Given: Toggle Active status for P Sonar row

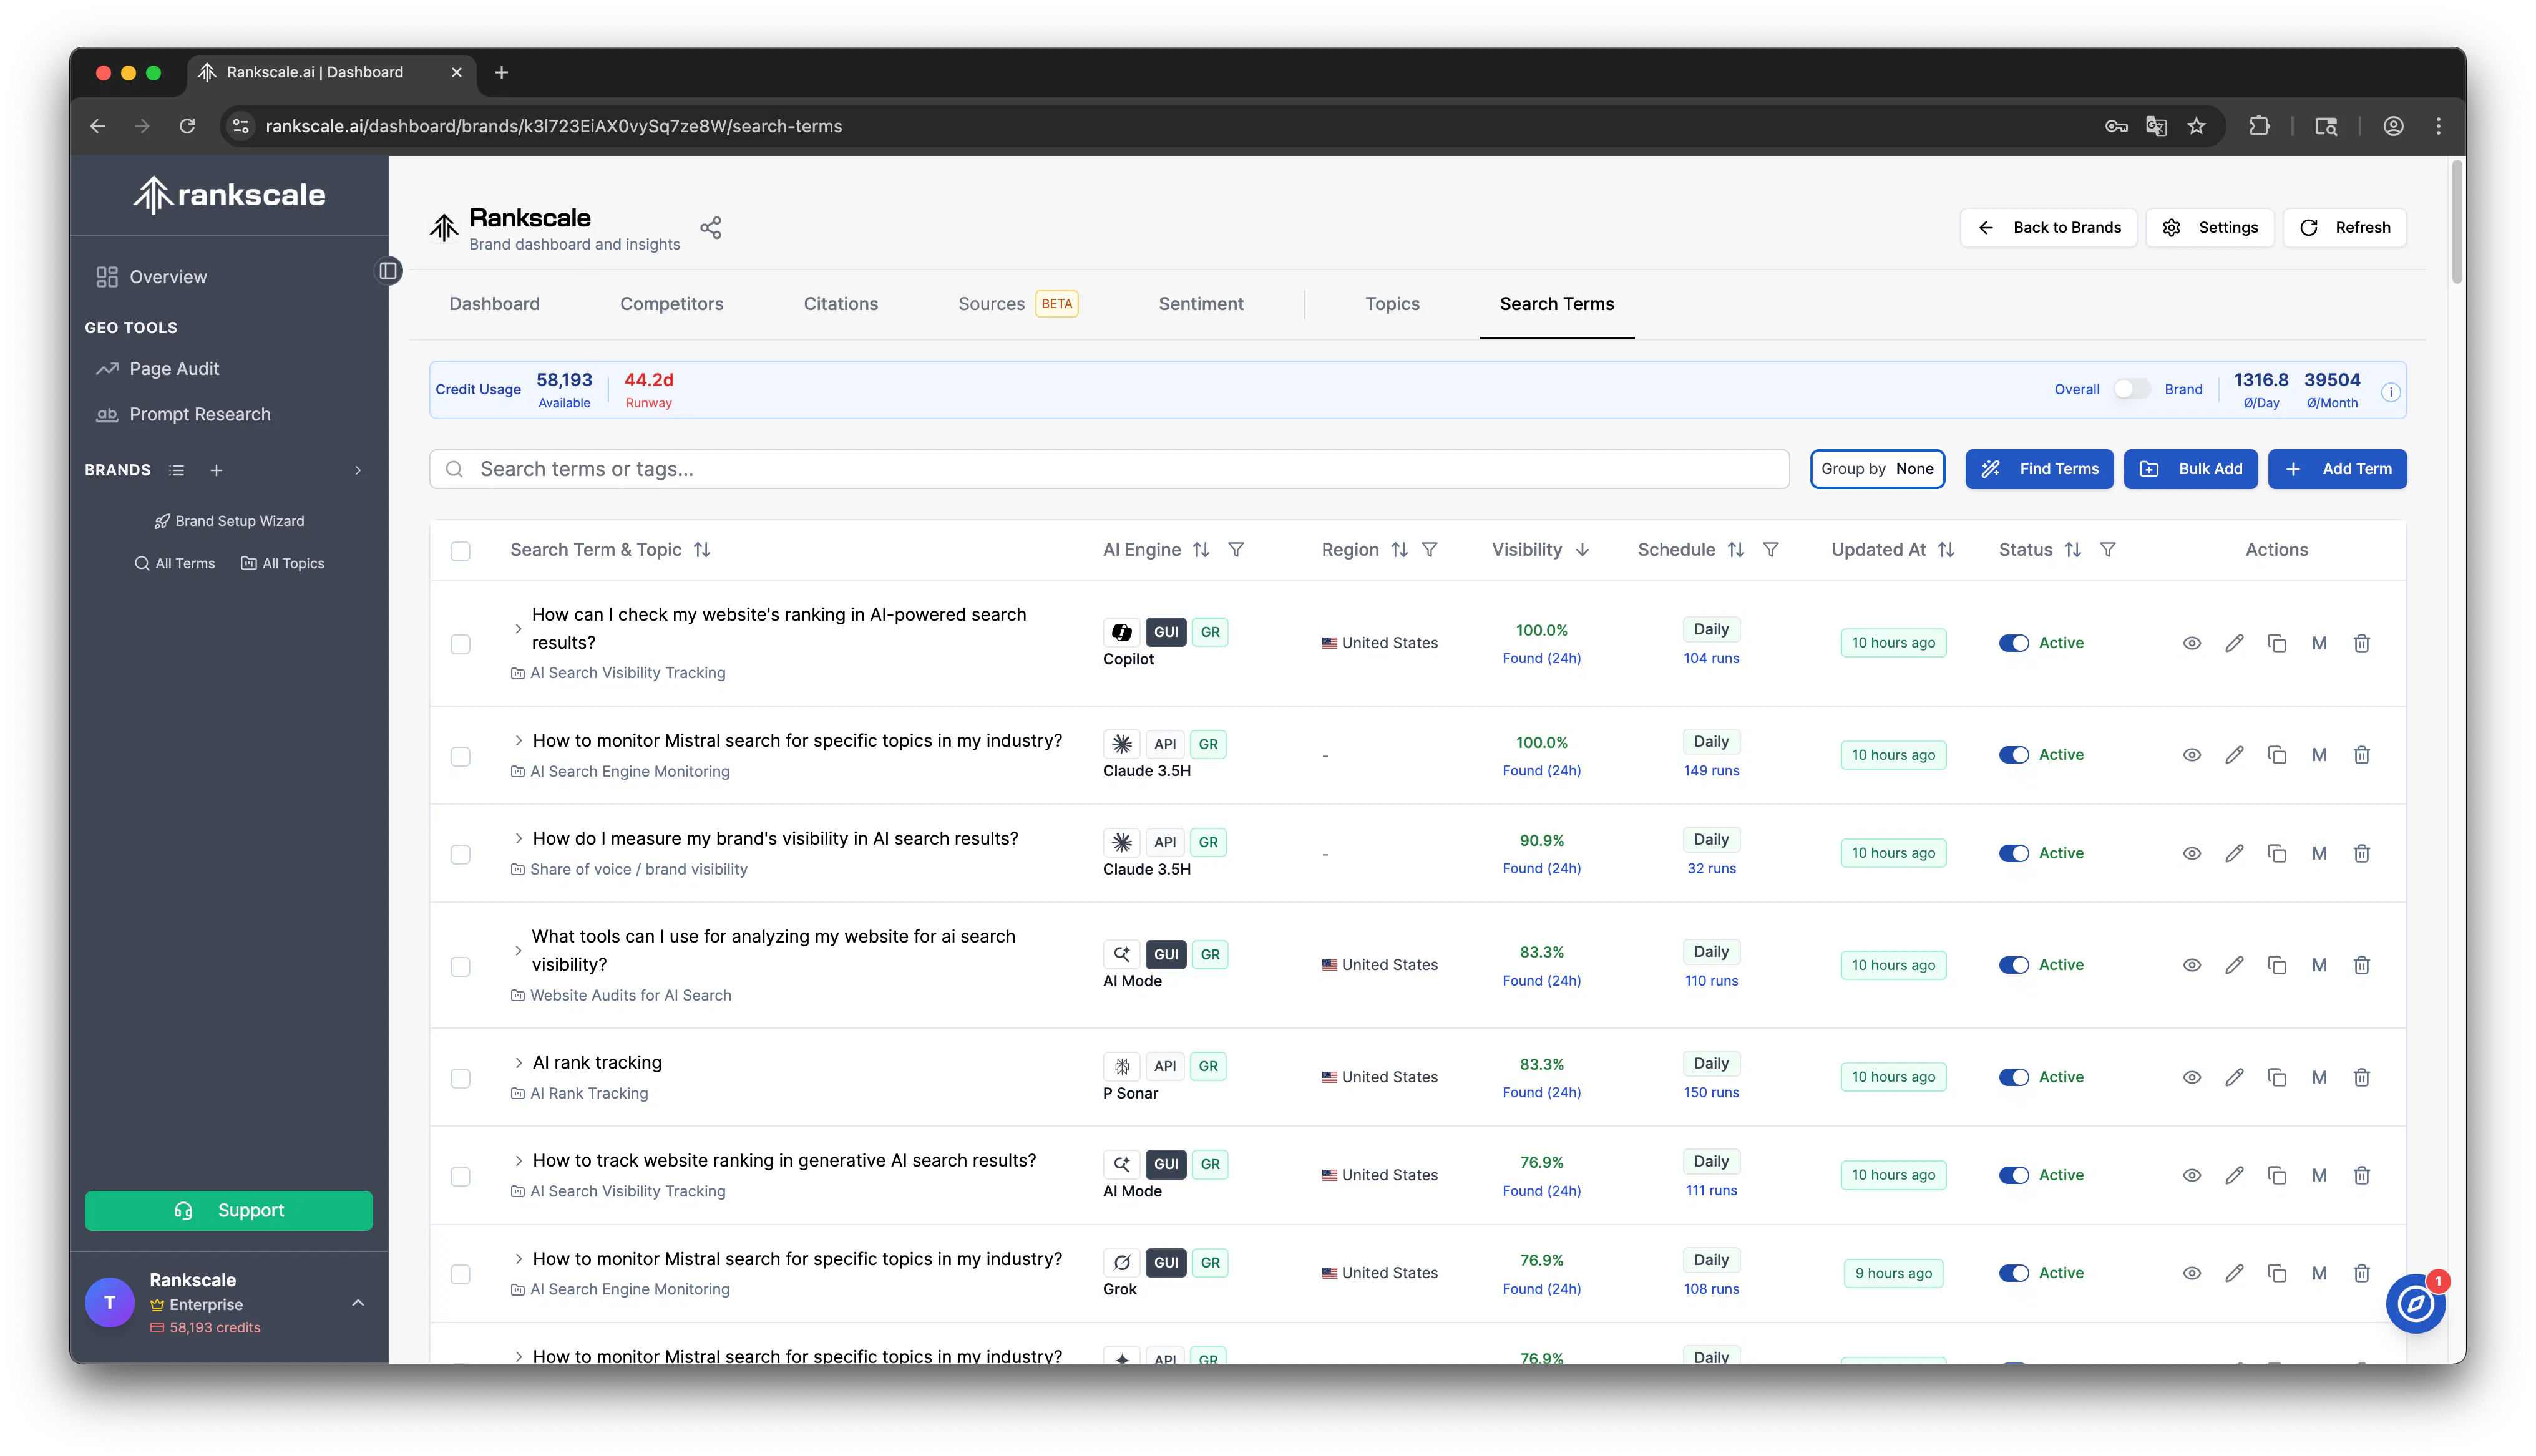Looking at the screenshot, I should coord(2013,1077).
